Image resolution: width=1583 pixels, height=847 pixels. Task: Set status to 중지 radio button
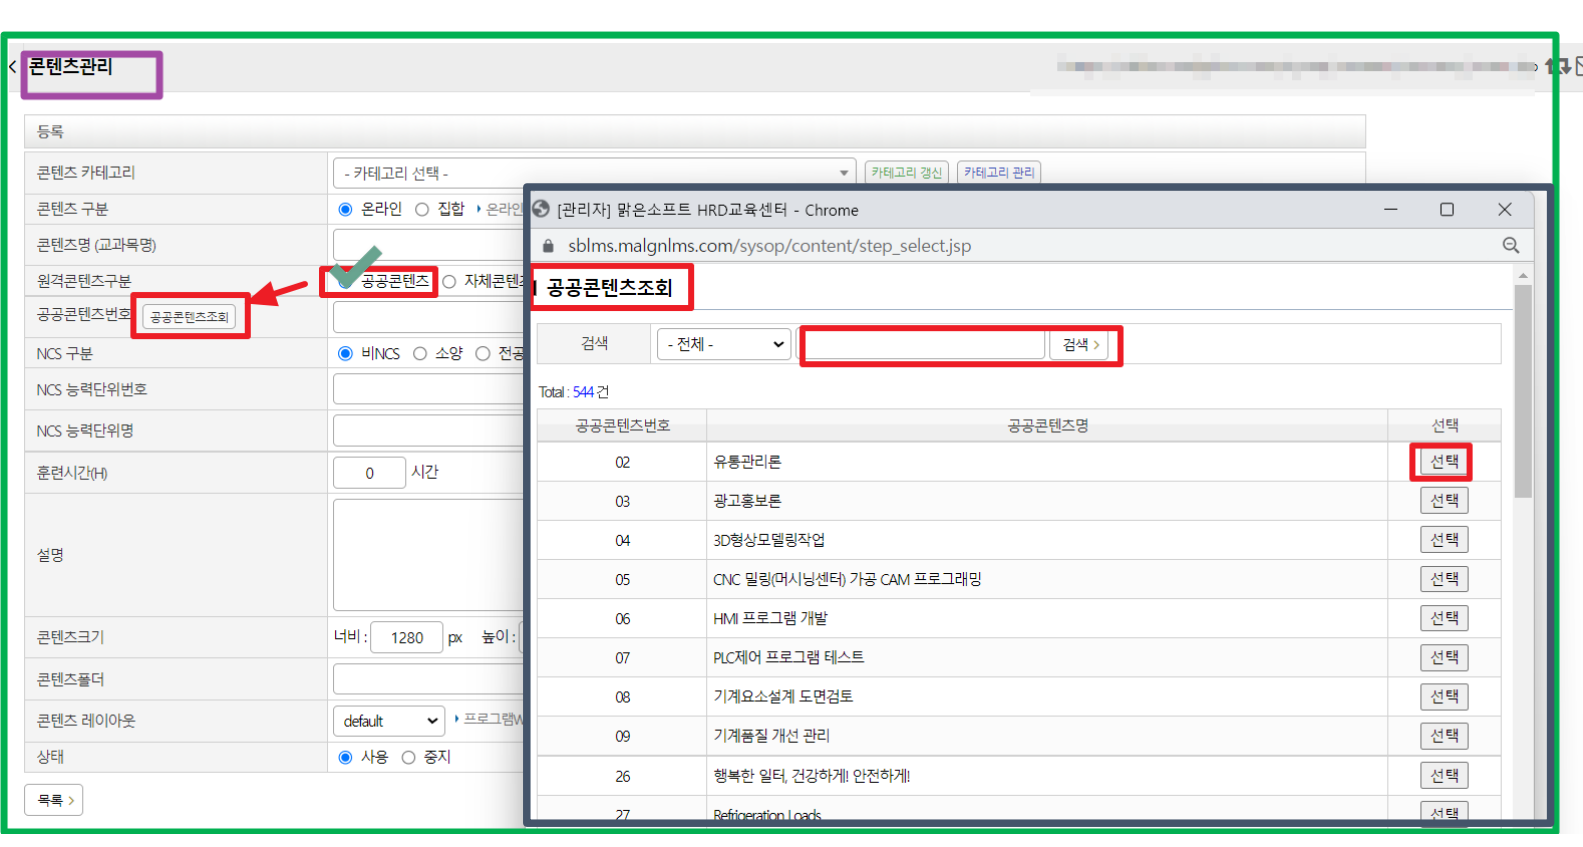(x=408, y=757)
